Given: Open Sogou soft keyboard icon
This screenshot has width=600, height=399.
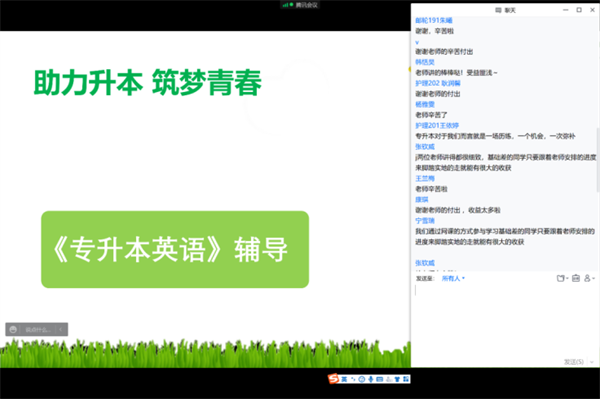Looking at the screenshot, I should click(380, 379).
